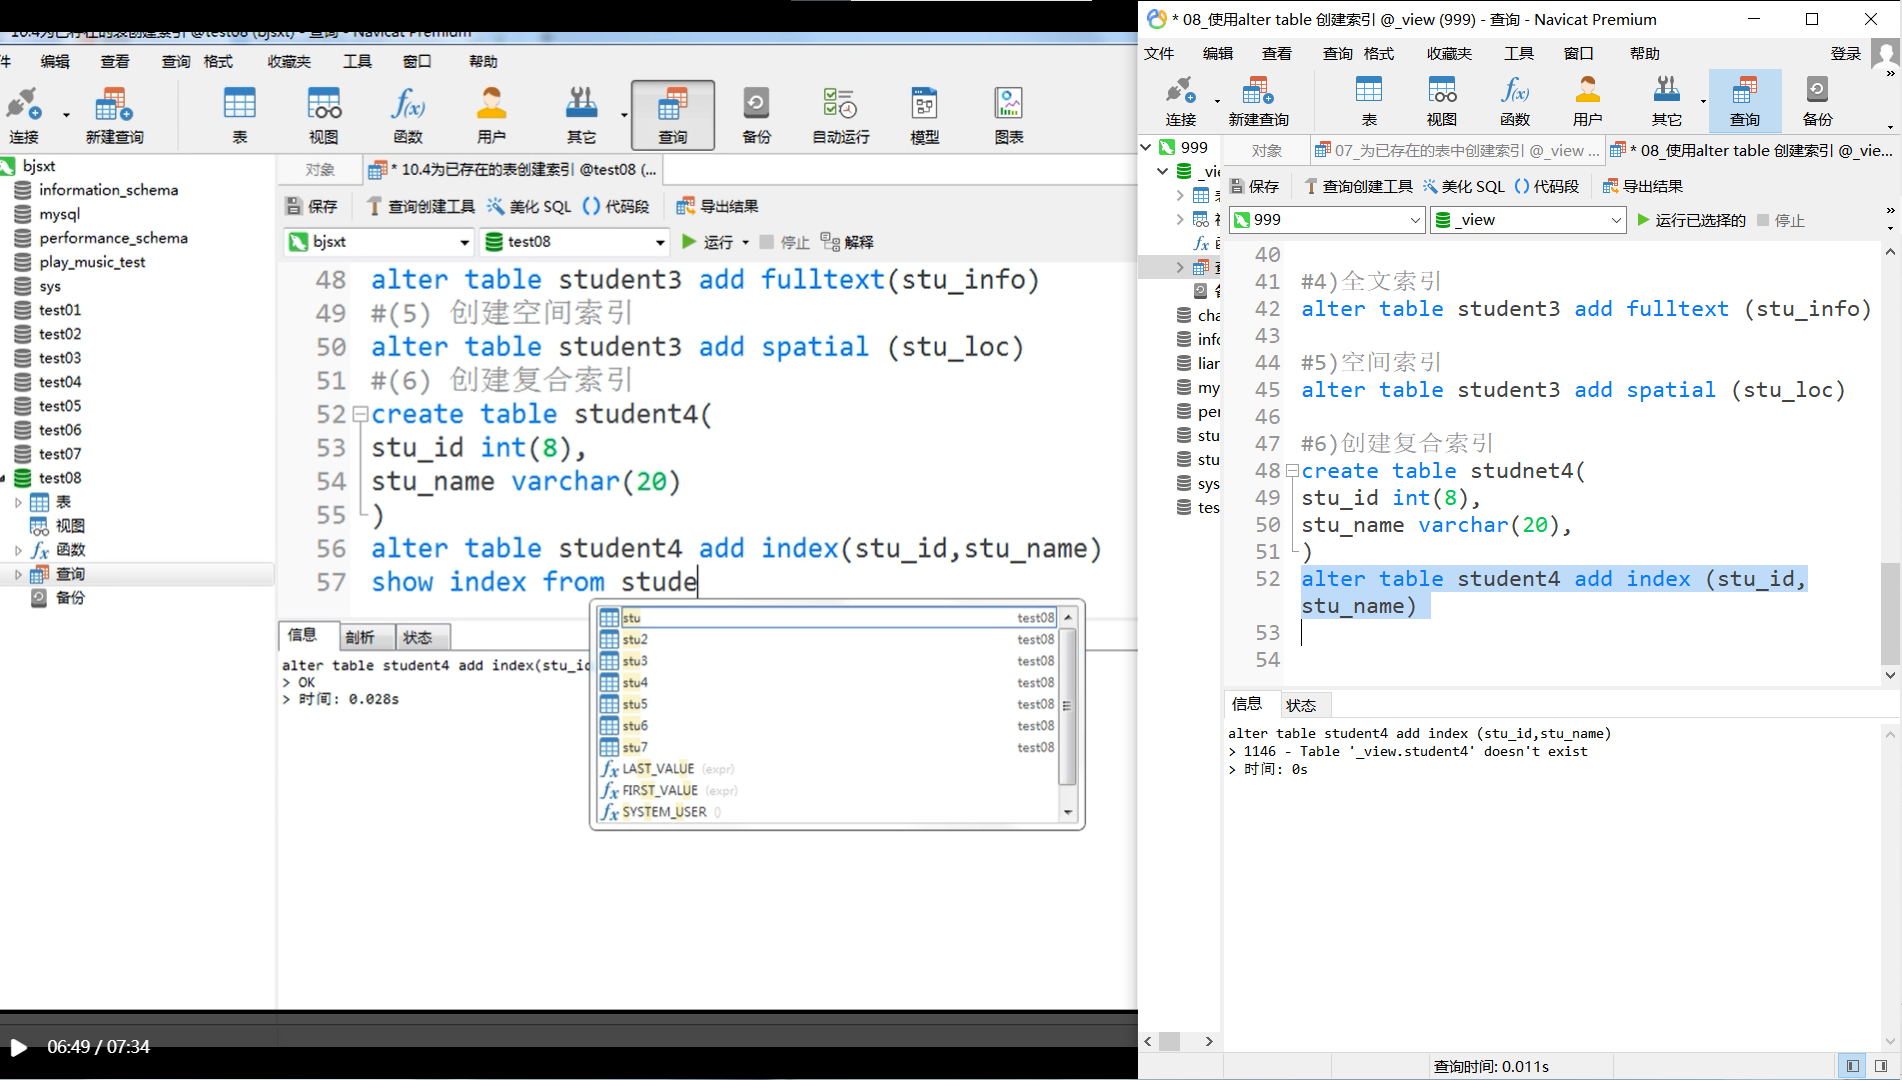1902x1080 pixels.
Task: Click the right editor vertical scrollbar thumb
Action: pyautogui.click(x=1890, y=613)
